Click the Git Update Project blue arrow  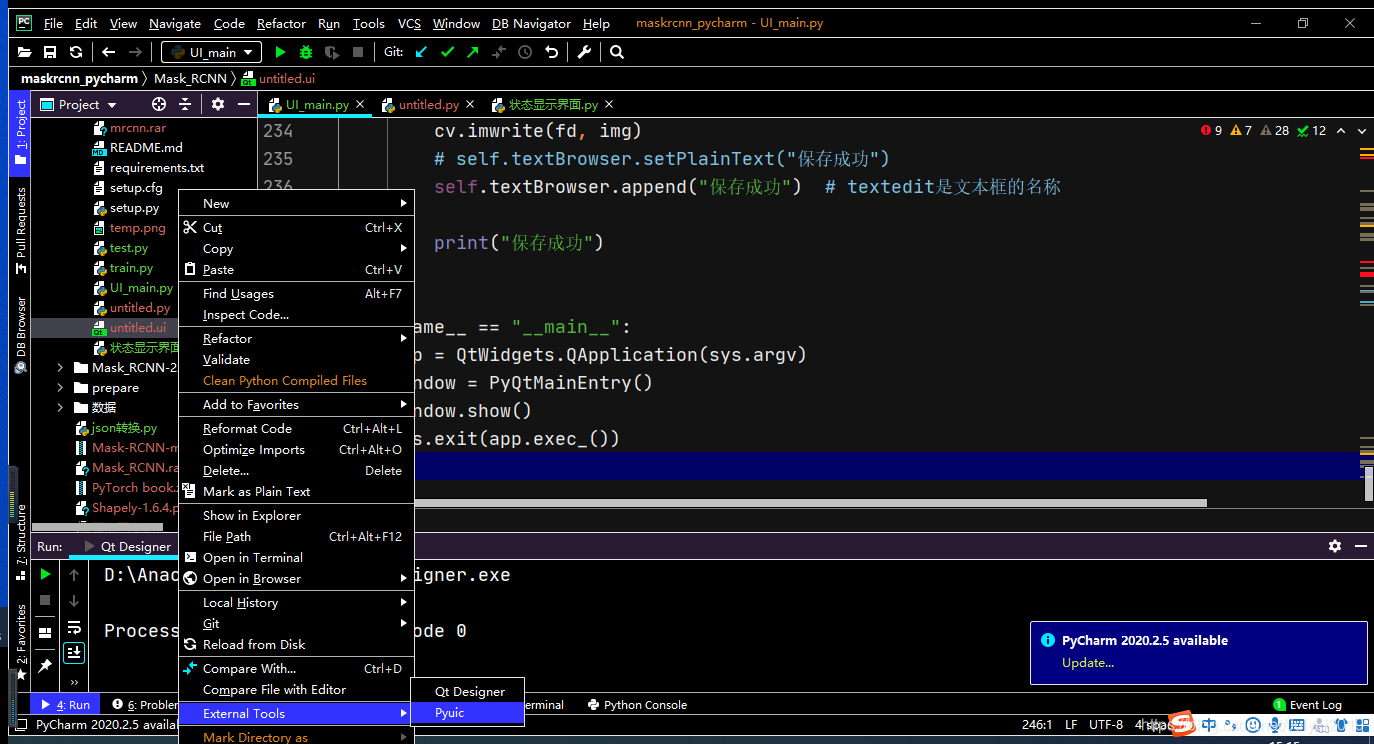(421, 52)
